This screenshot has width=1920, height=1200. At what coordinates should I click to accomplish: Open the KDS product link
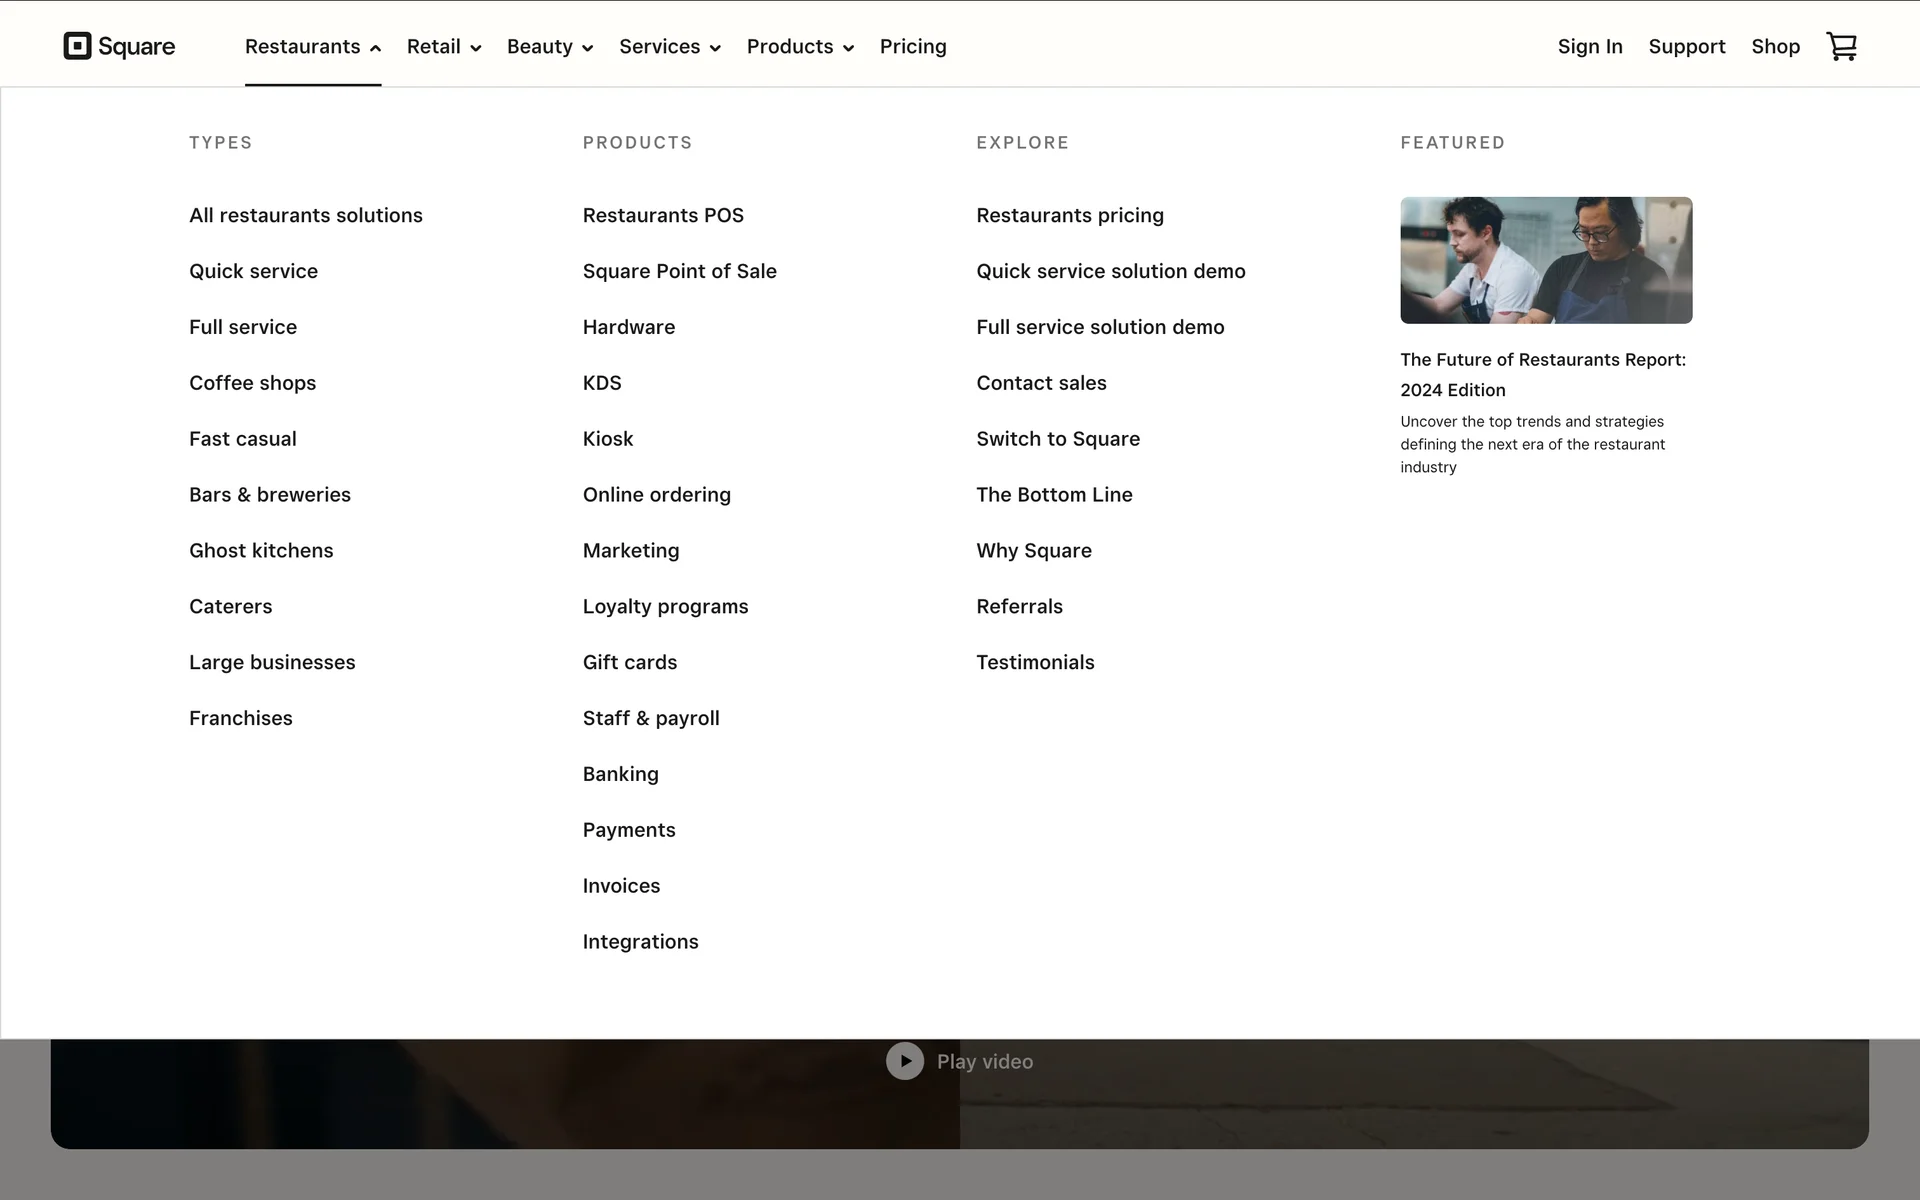tap(601, 383)
